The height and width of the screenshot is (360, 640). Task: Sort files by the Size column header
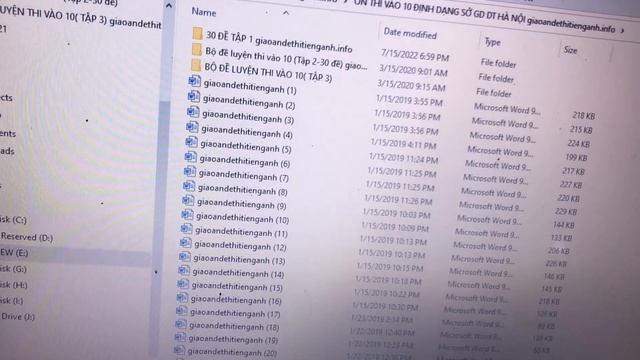click(570, 50)
